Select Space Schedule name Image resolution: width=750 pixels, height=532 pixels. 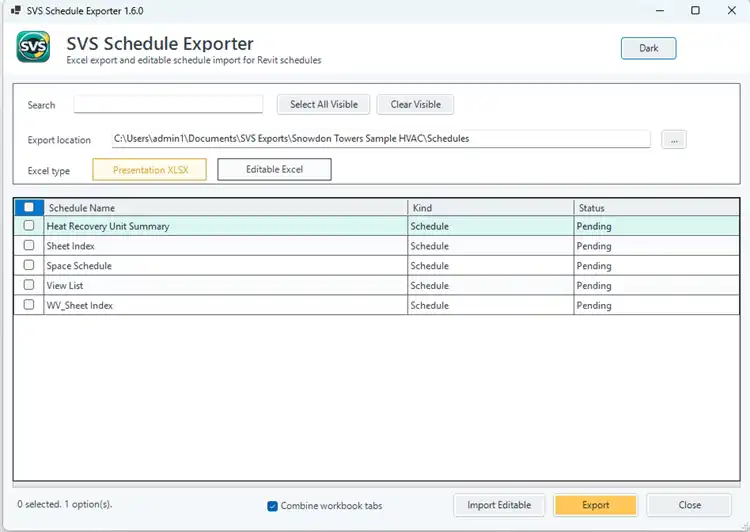(79, 266)
